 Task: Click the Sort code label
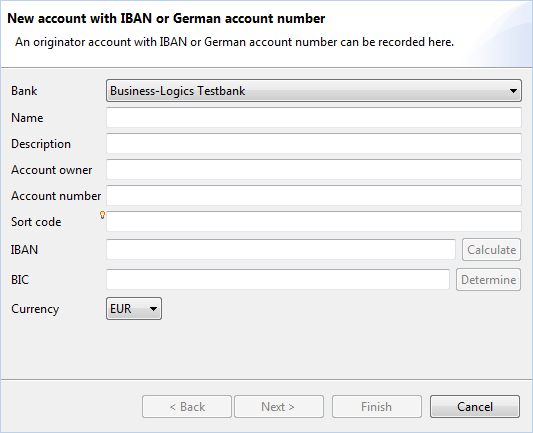36,222
